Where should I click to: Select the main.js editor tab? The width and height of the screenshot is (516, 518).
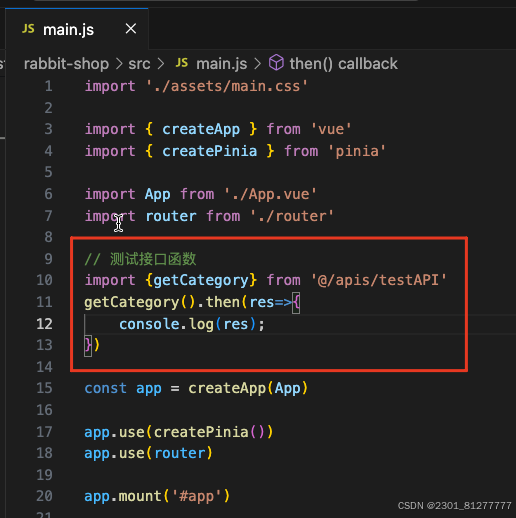tap(77, 29)
